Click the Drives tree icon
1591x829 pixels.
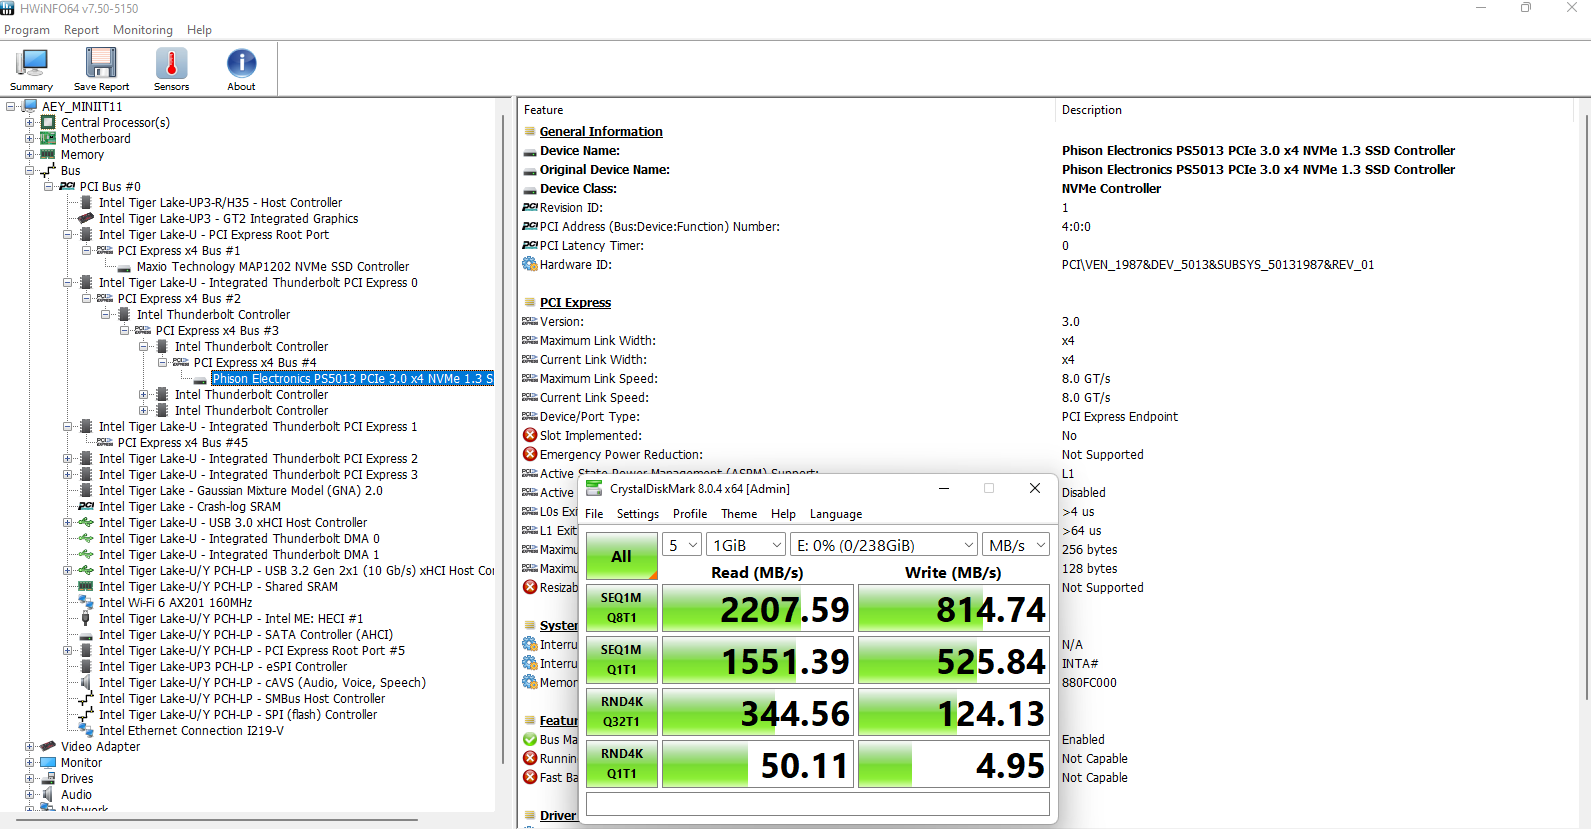coord(48,779)
